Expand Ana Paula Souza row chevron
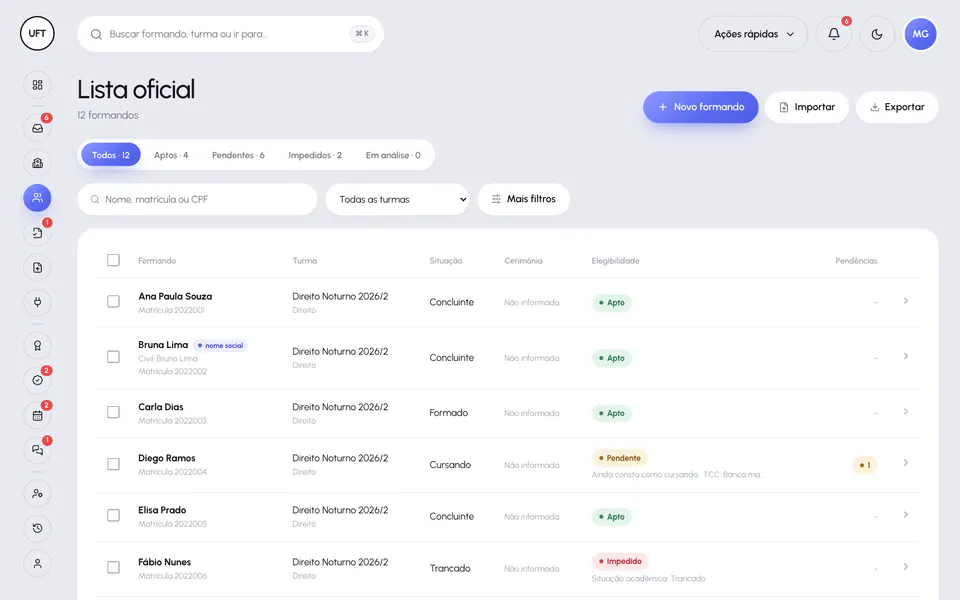The image size is (960, 600). point(906,301)
